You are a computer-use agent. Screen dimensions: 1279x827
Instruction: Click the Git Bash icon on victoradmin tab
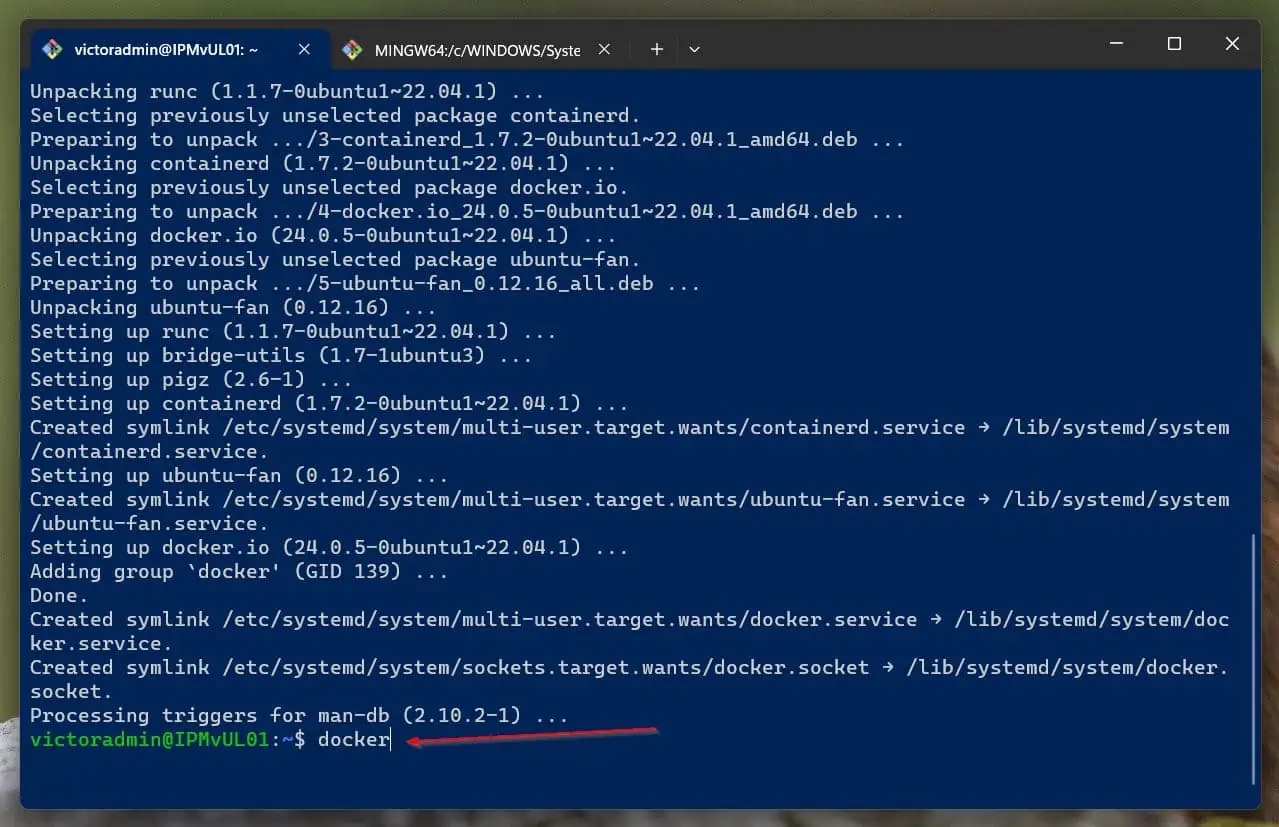pos(51,49)
